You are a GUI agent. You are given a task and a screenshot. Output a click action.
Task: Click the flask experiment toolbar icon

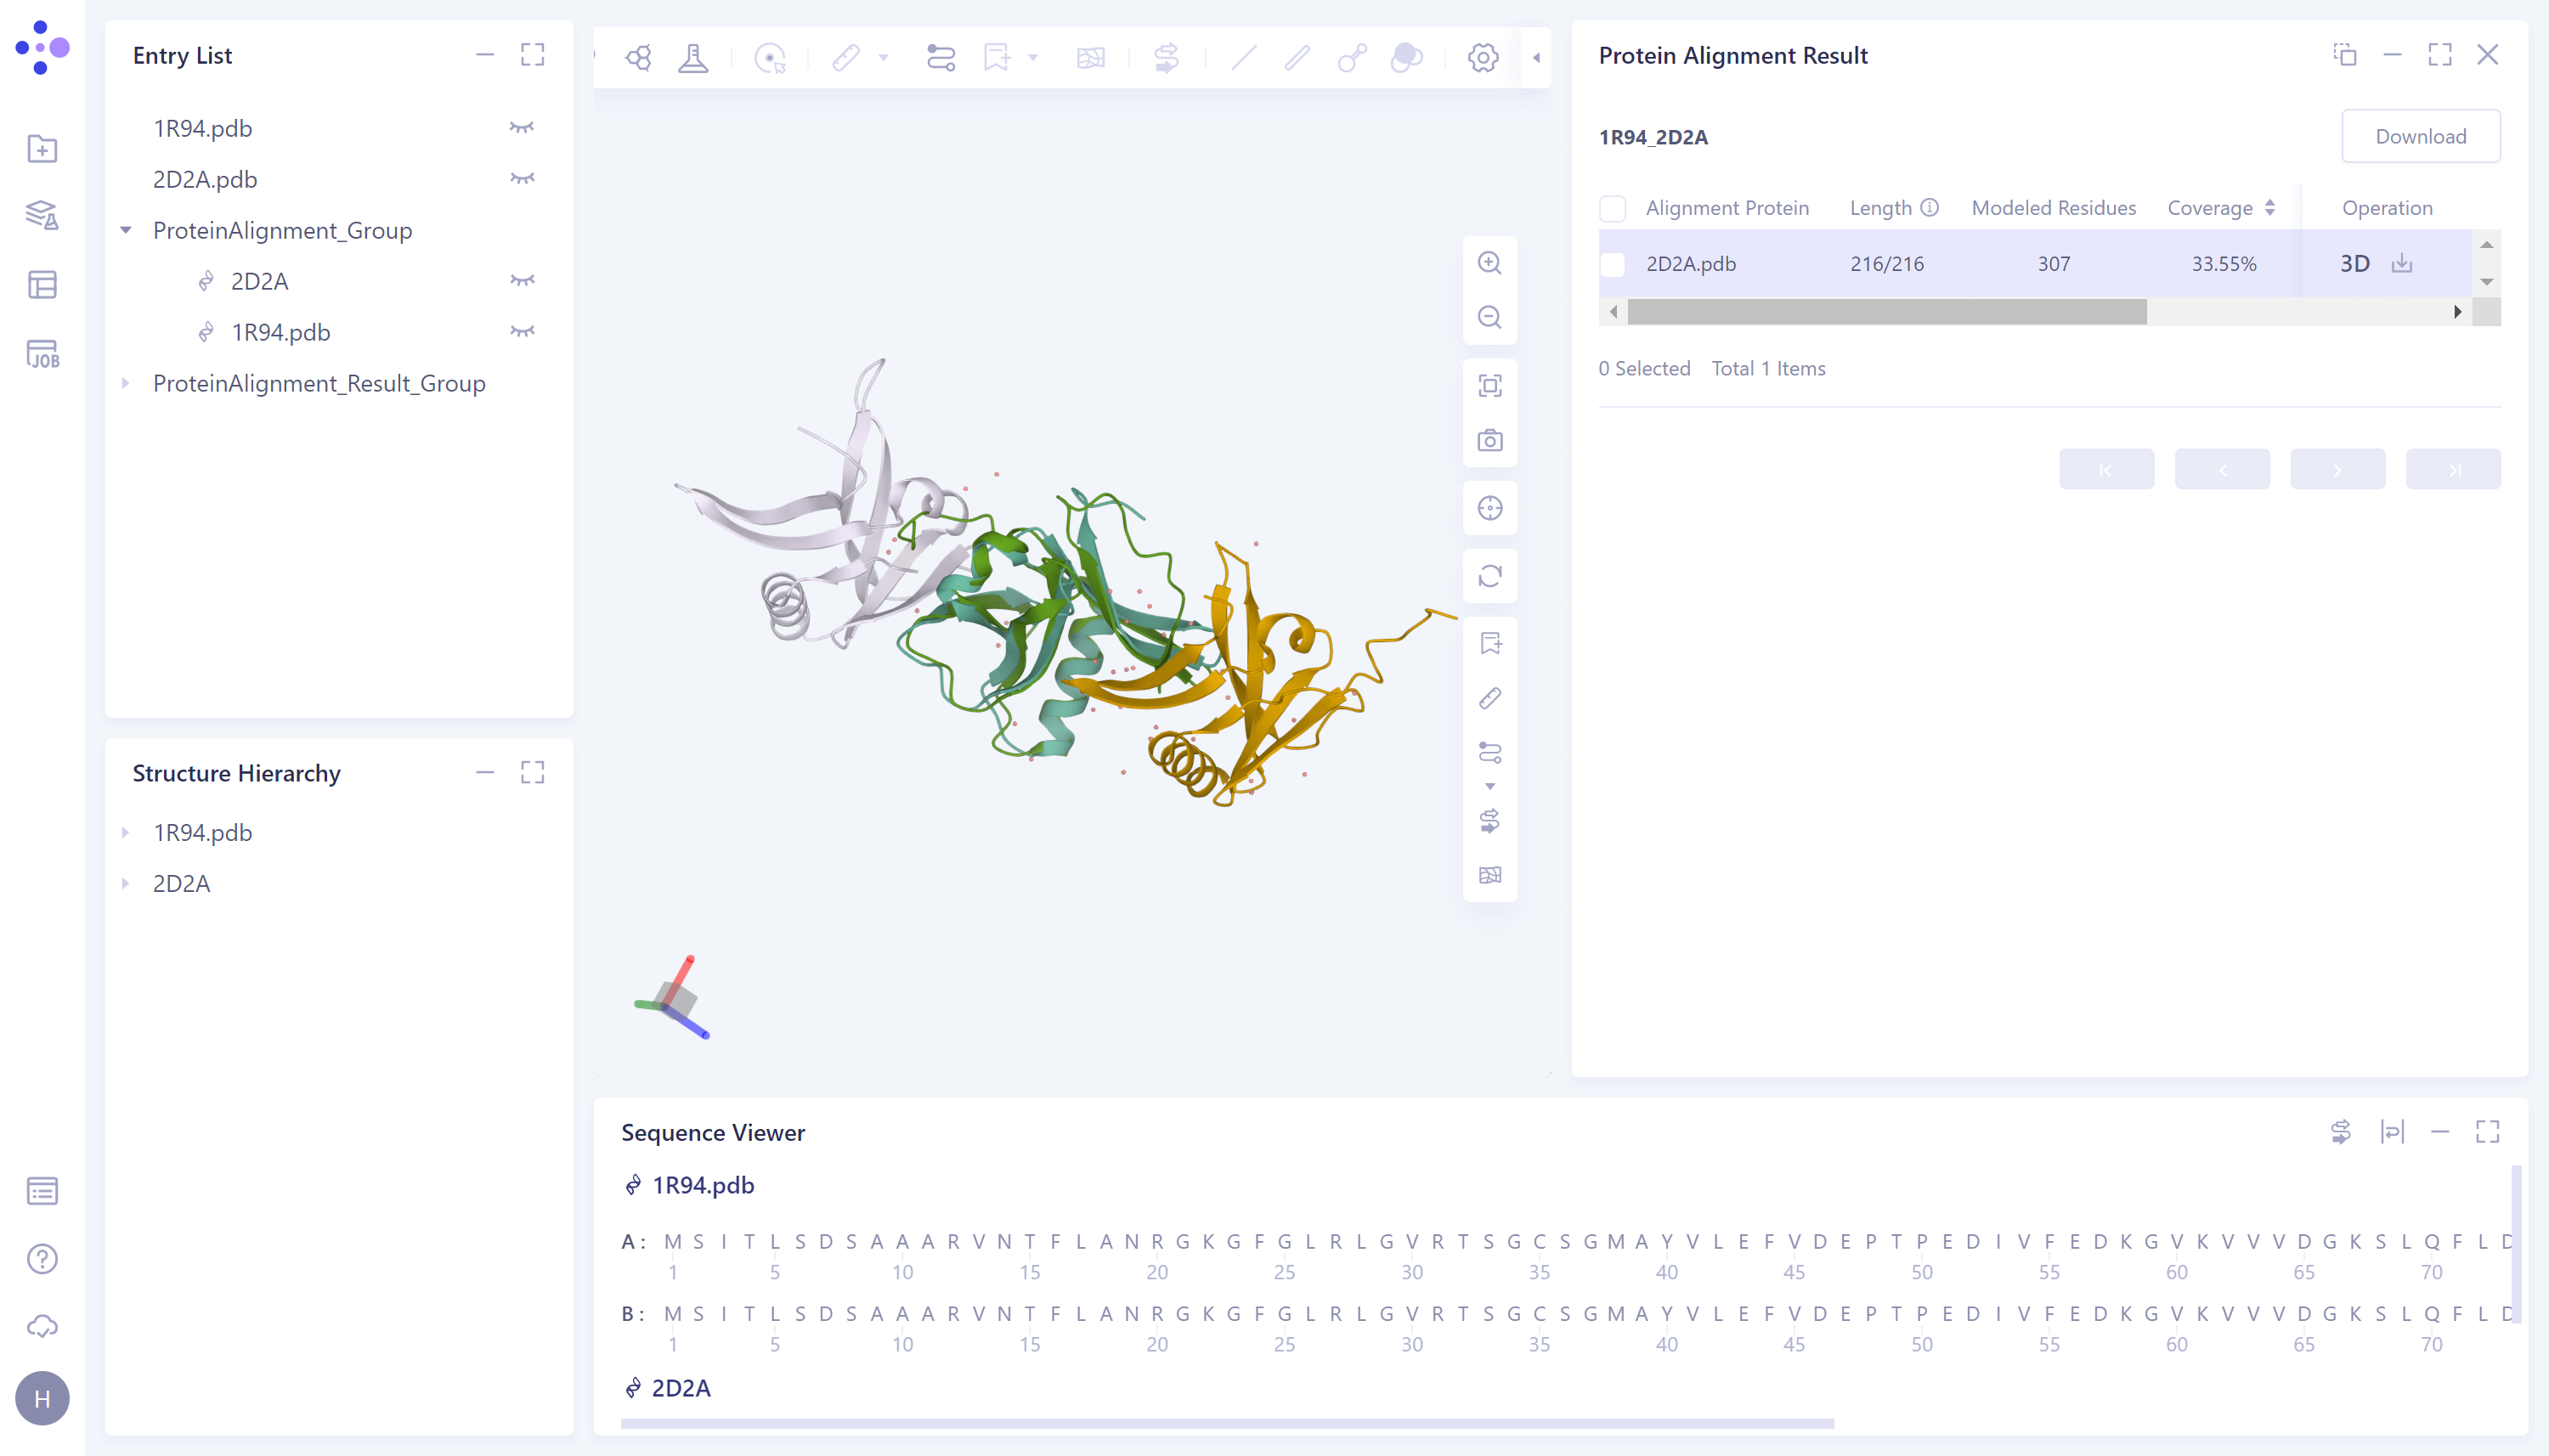(x=693, y=57)
